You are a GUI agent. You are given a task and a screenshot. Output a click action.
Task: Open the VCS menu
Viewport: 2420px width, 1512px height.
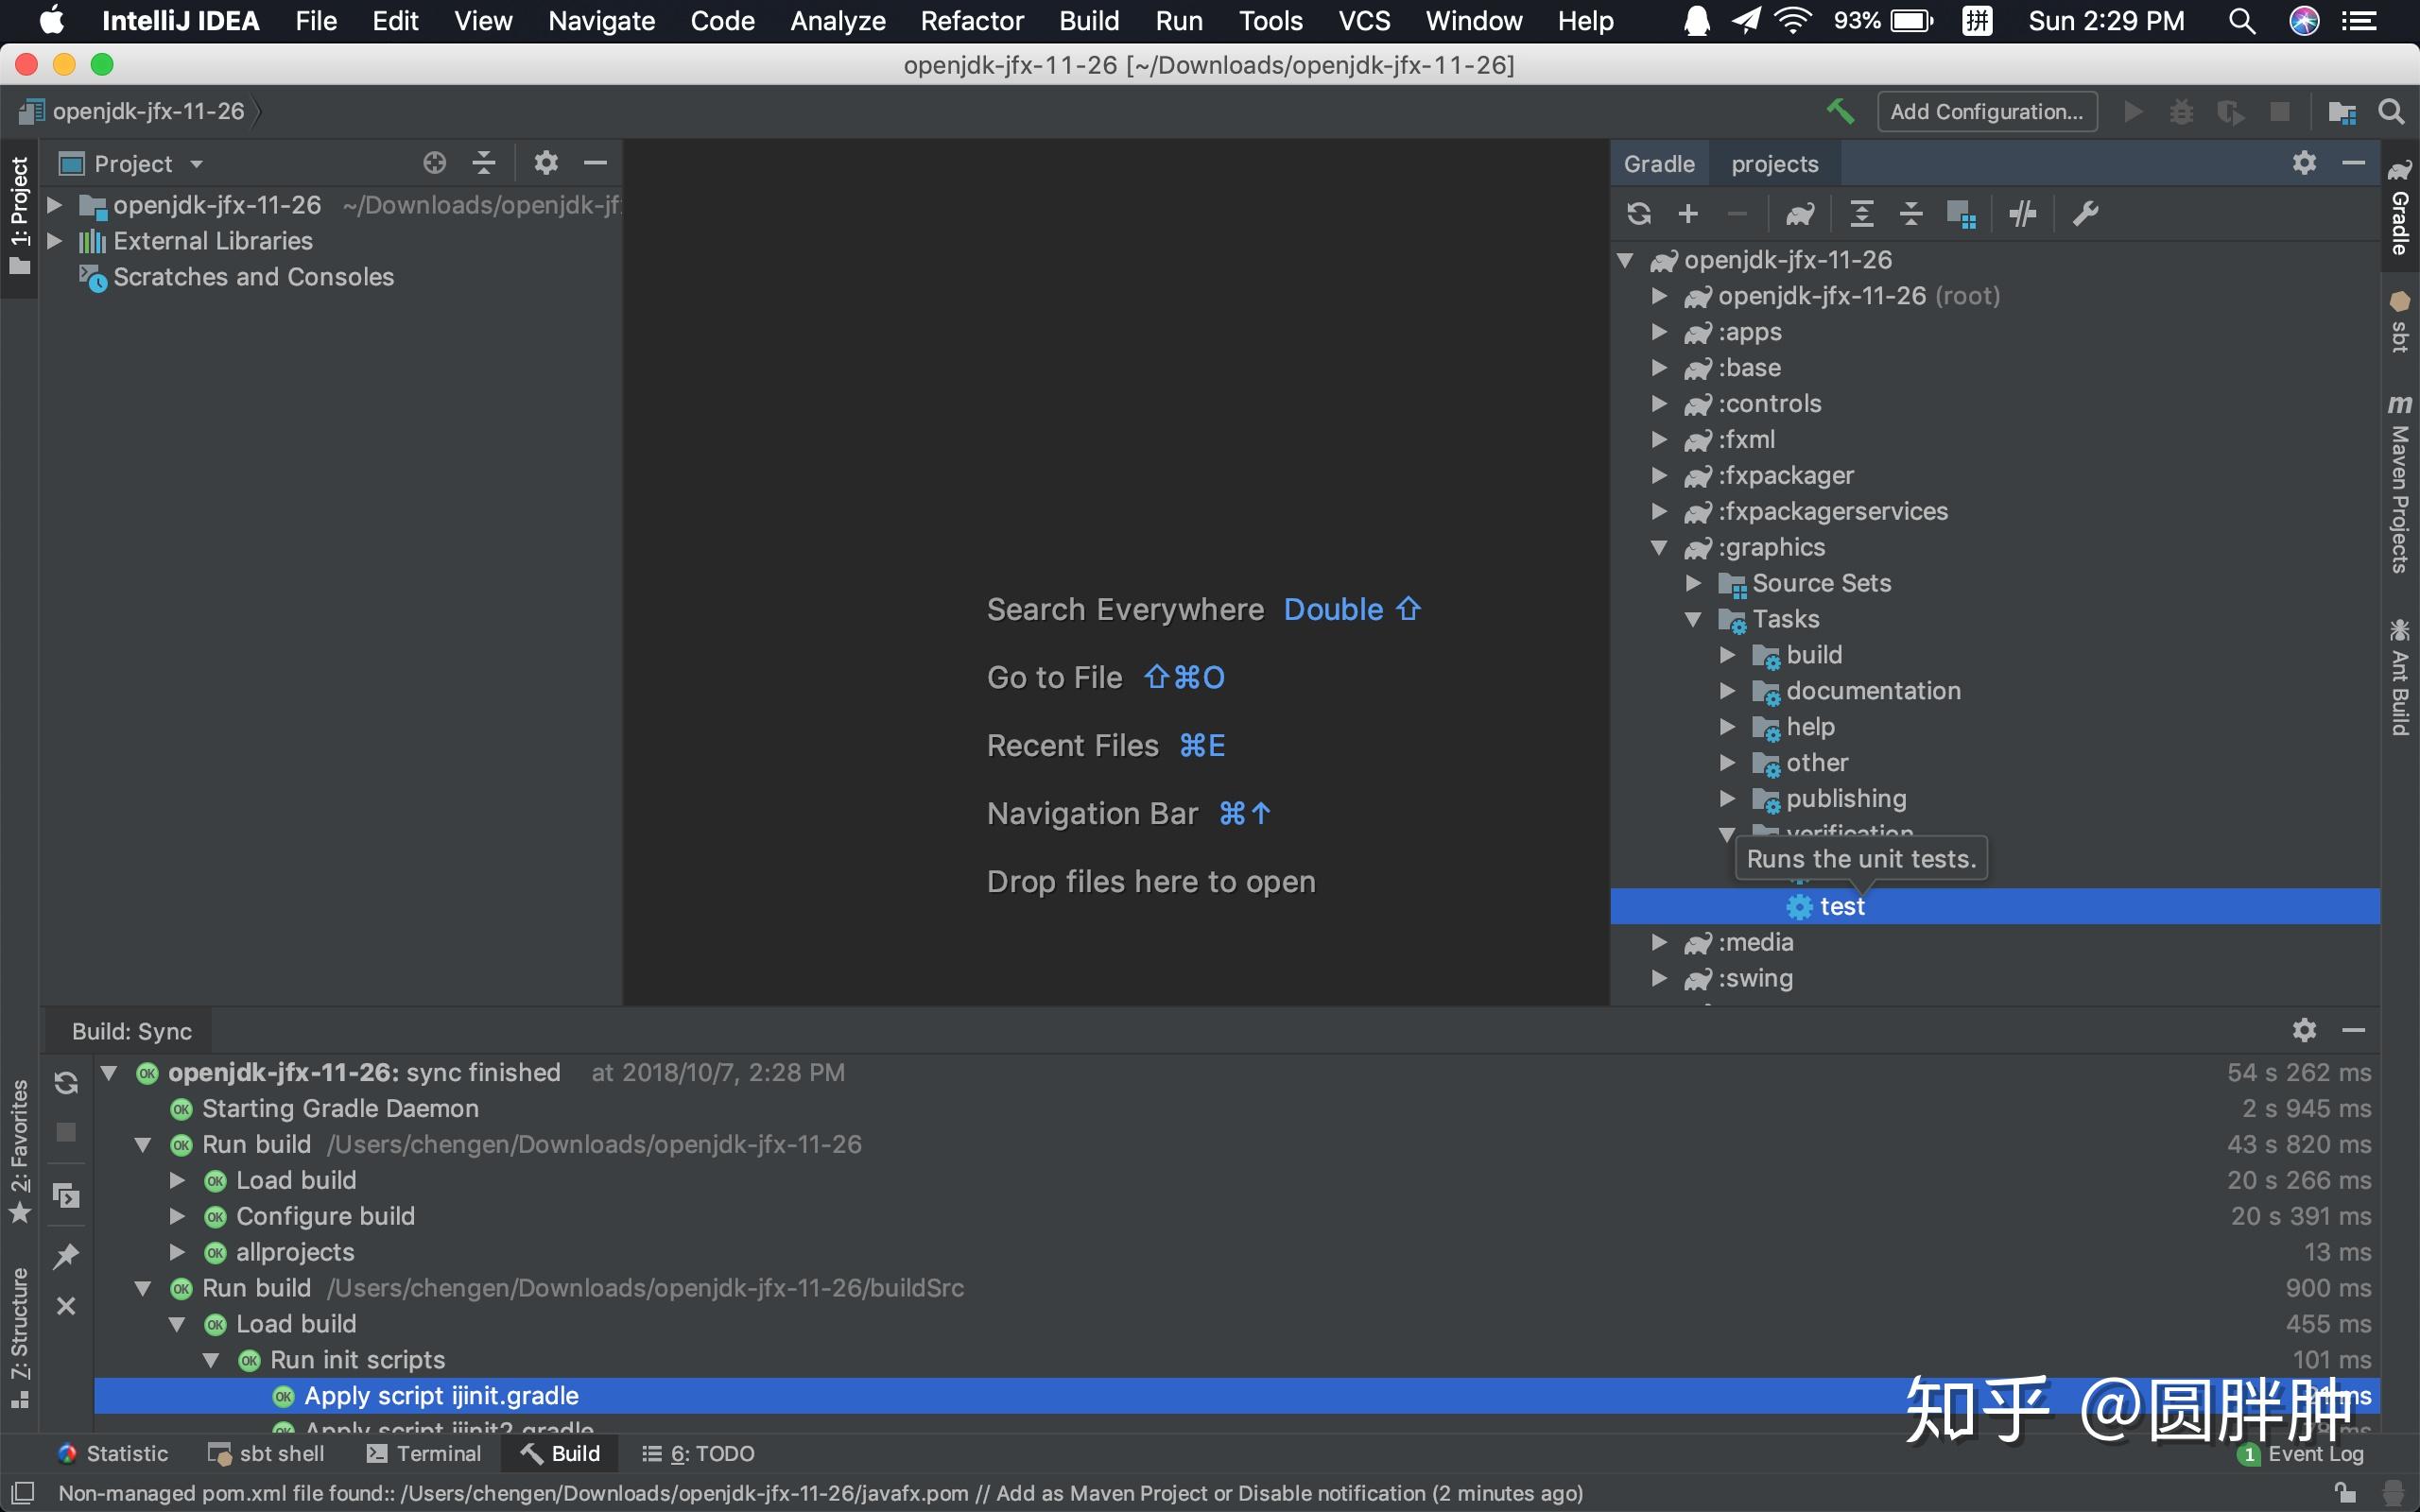click(1364, 21)
